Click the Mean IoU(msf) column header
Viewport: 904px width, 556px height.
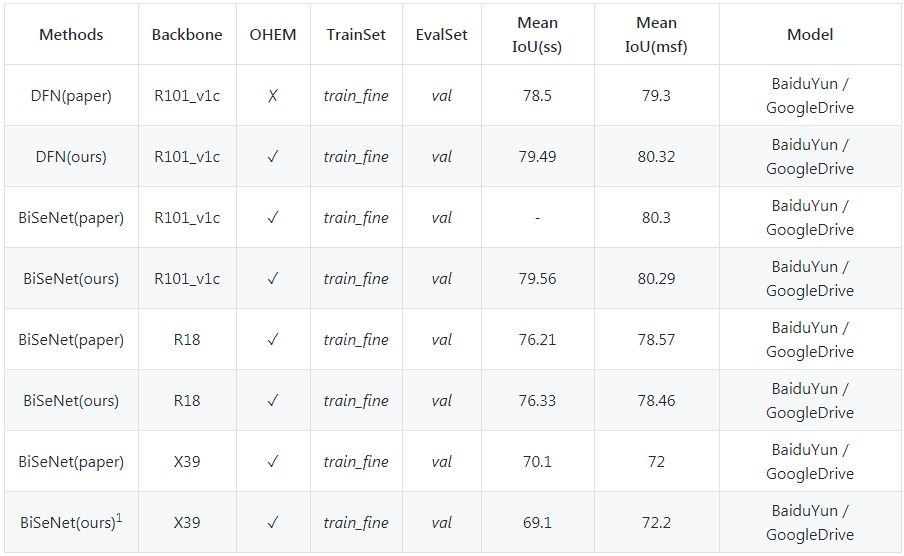[x=656, y=34]
